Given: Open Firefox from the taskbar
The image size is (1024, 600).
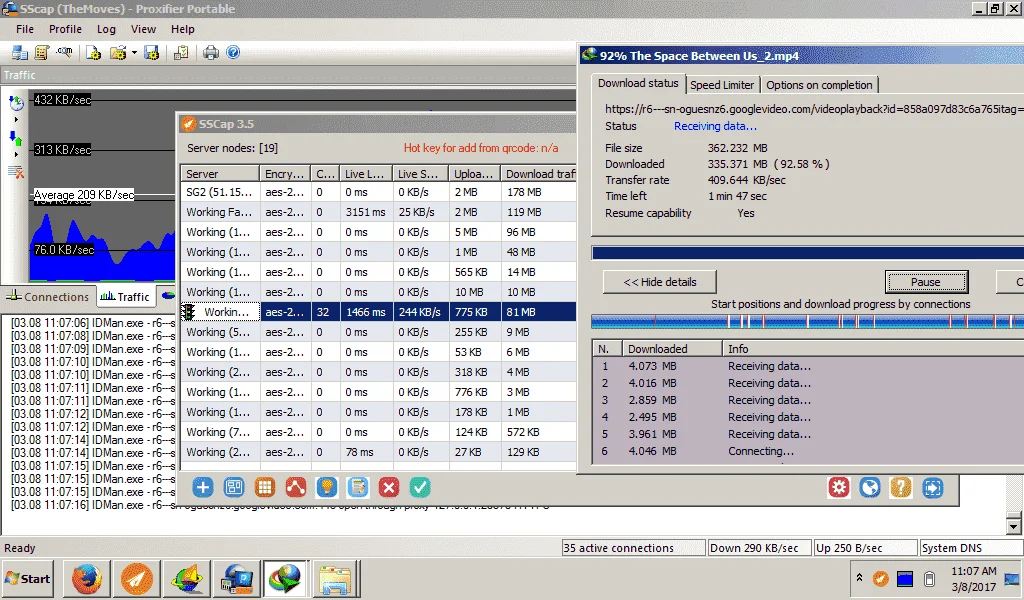Looking at the screenshot, I should pyautogui.click(x=87, y=579).
